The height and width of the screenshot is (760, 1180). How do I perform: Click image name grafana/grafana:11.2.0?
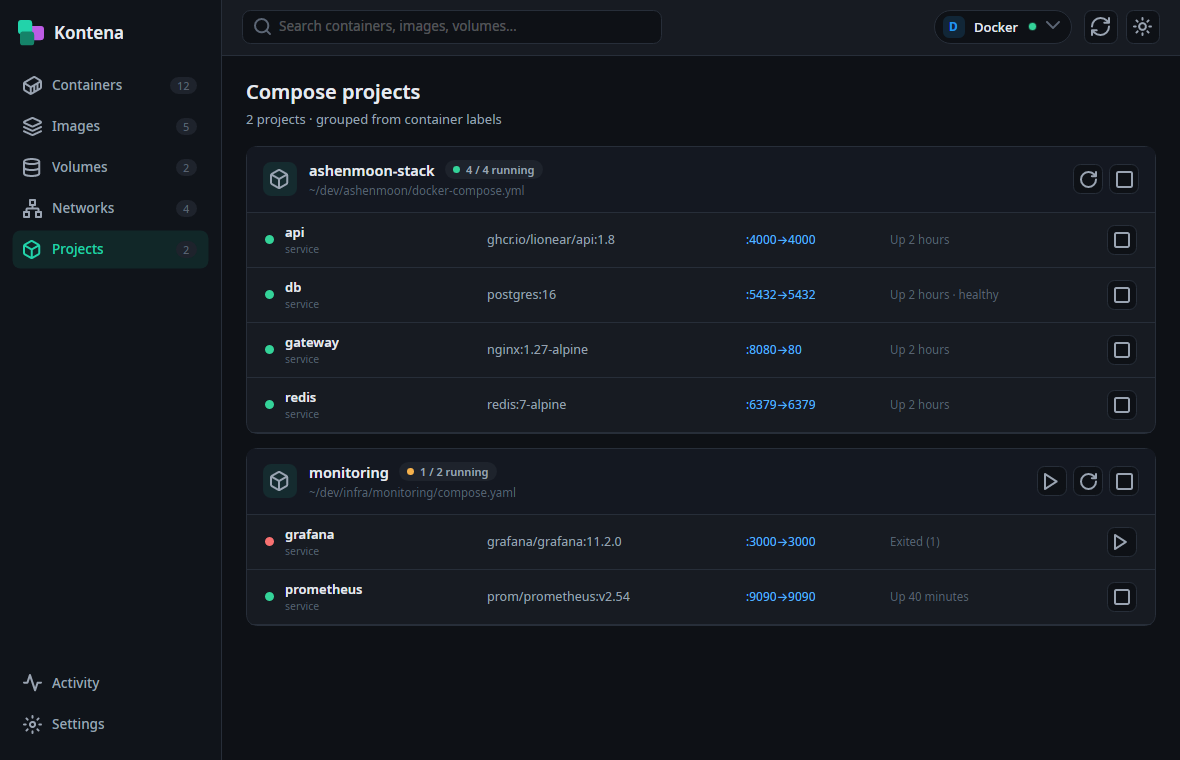pos(554,541)
